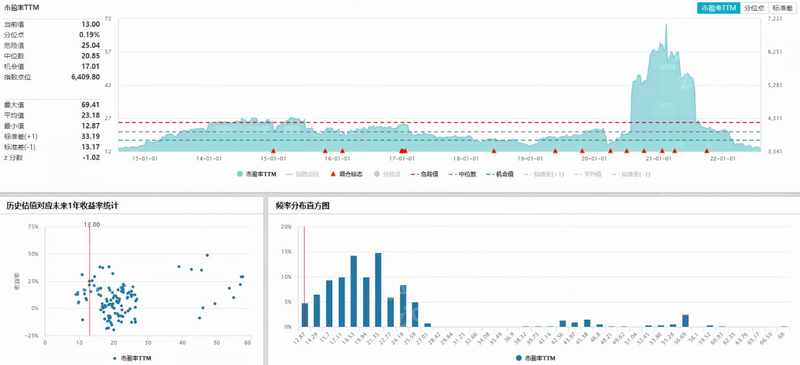Show the 平均值 line via legend

tap(587, 174)
